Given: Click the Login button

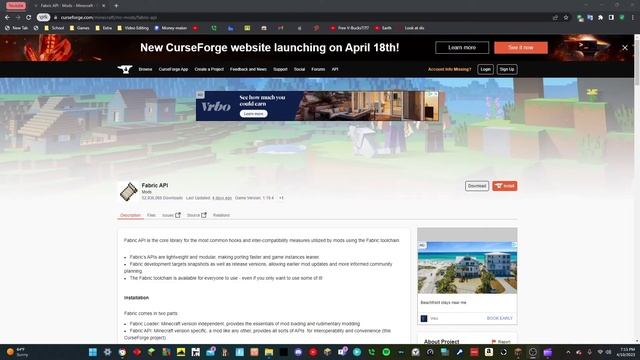Looking at the screenshot, I should click(485, 69).
